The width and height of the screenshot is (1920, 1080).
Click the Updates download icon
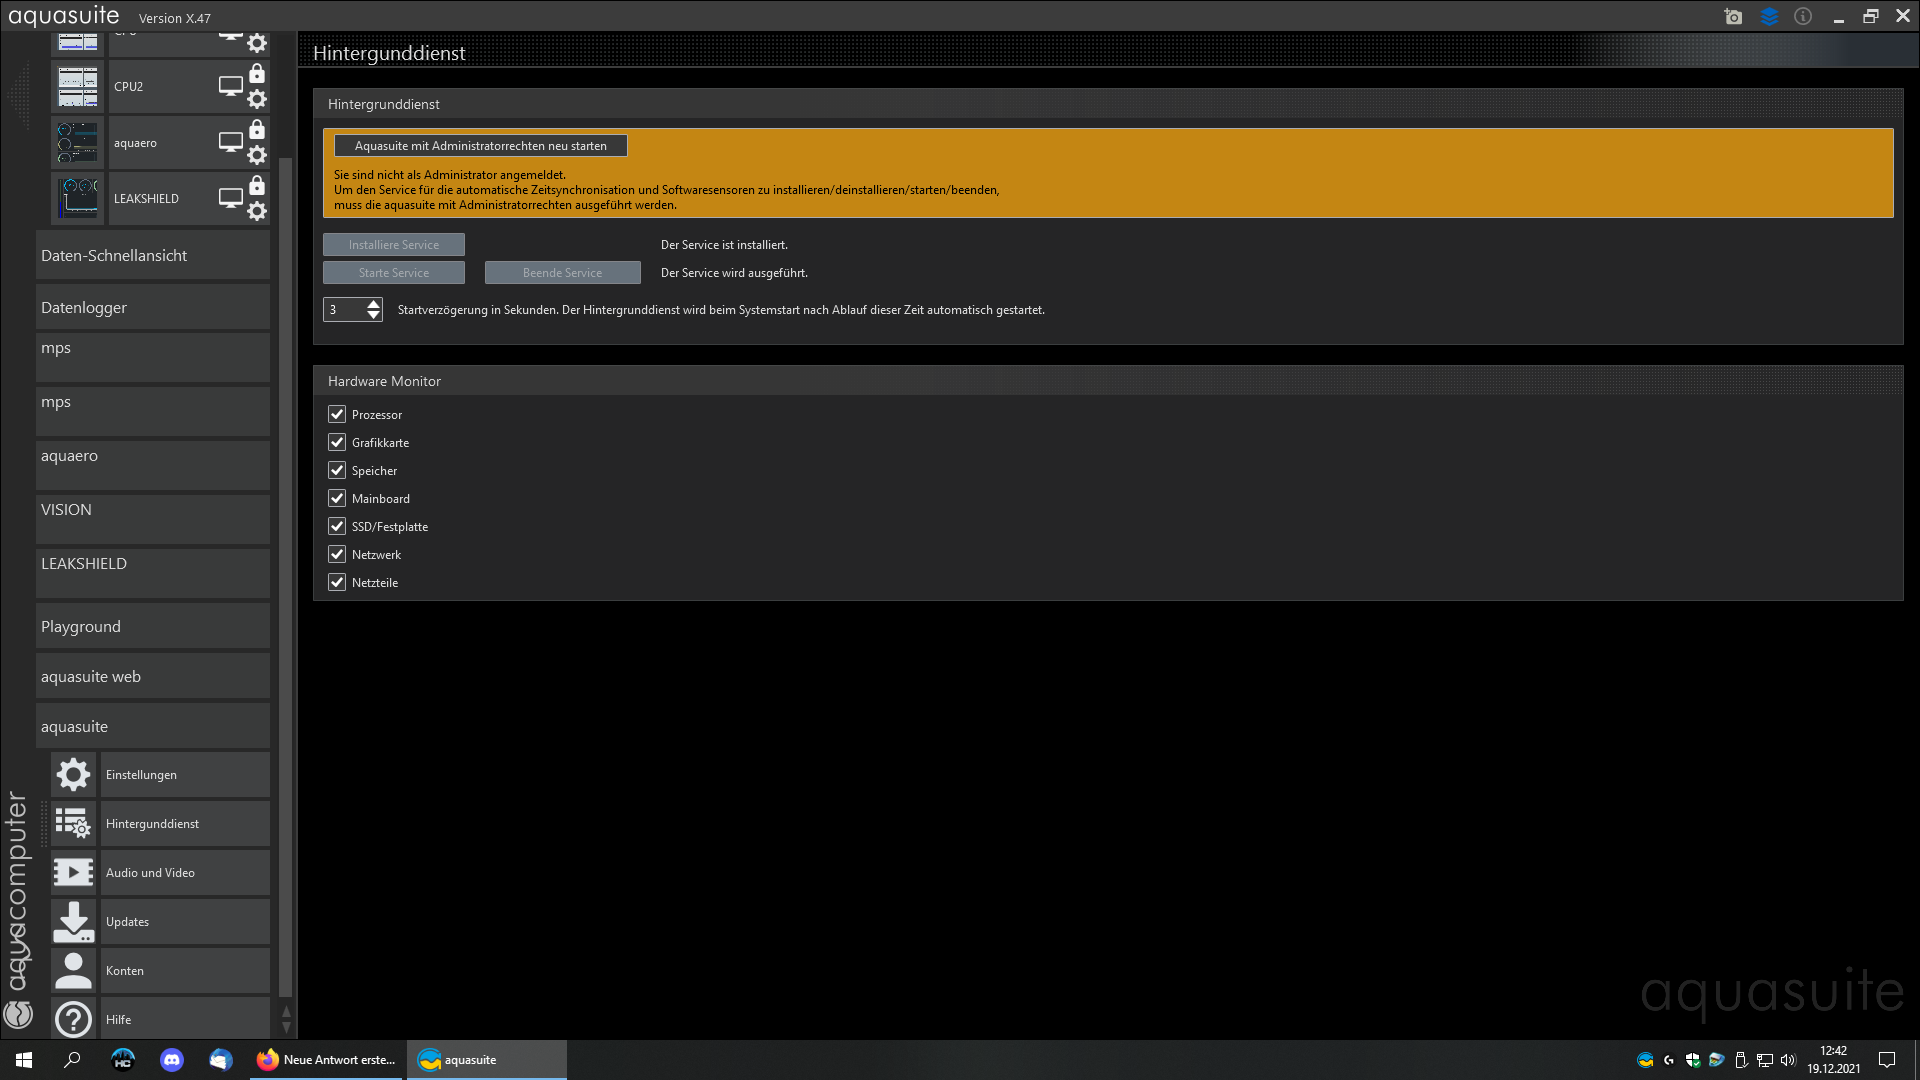click(x=73, y=921)
